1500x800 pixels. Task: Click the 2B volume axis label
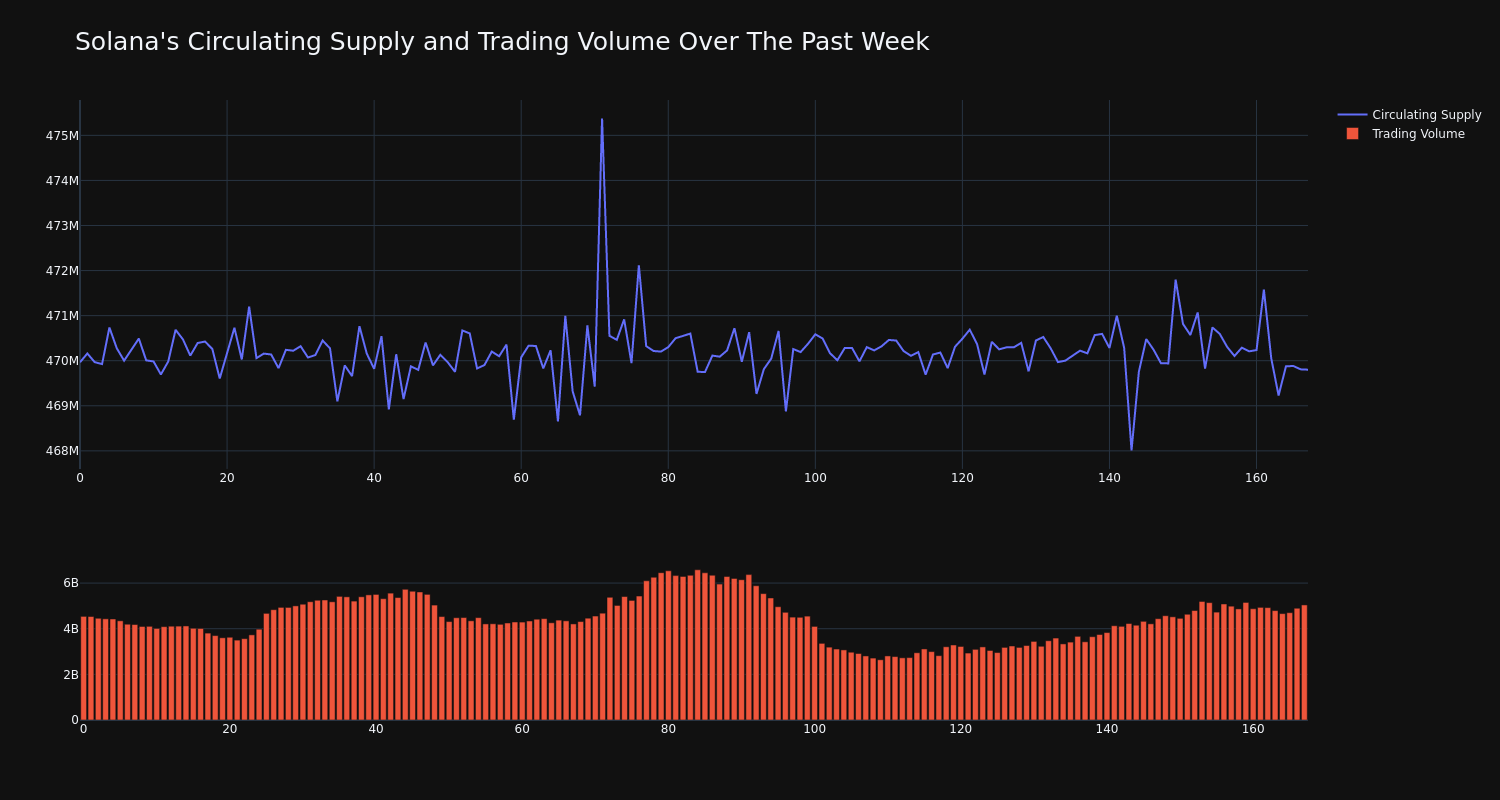pos(71,675)
